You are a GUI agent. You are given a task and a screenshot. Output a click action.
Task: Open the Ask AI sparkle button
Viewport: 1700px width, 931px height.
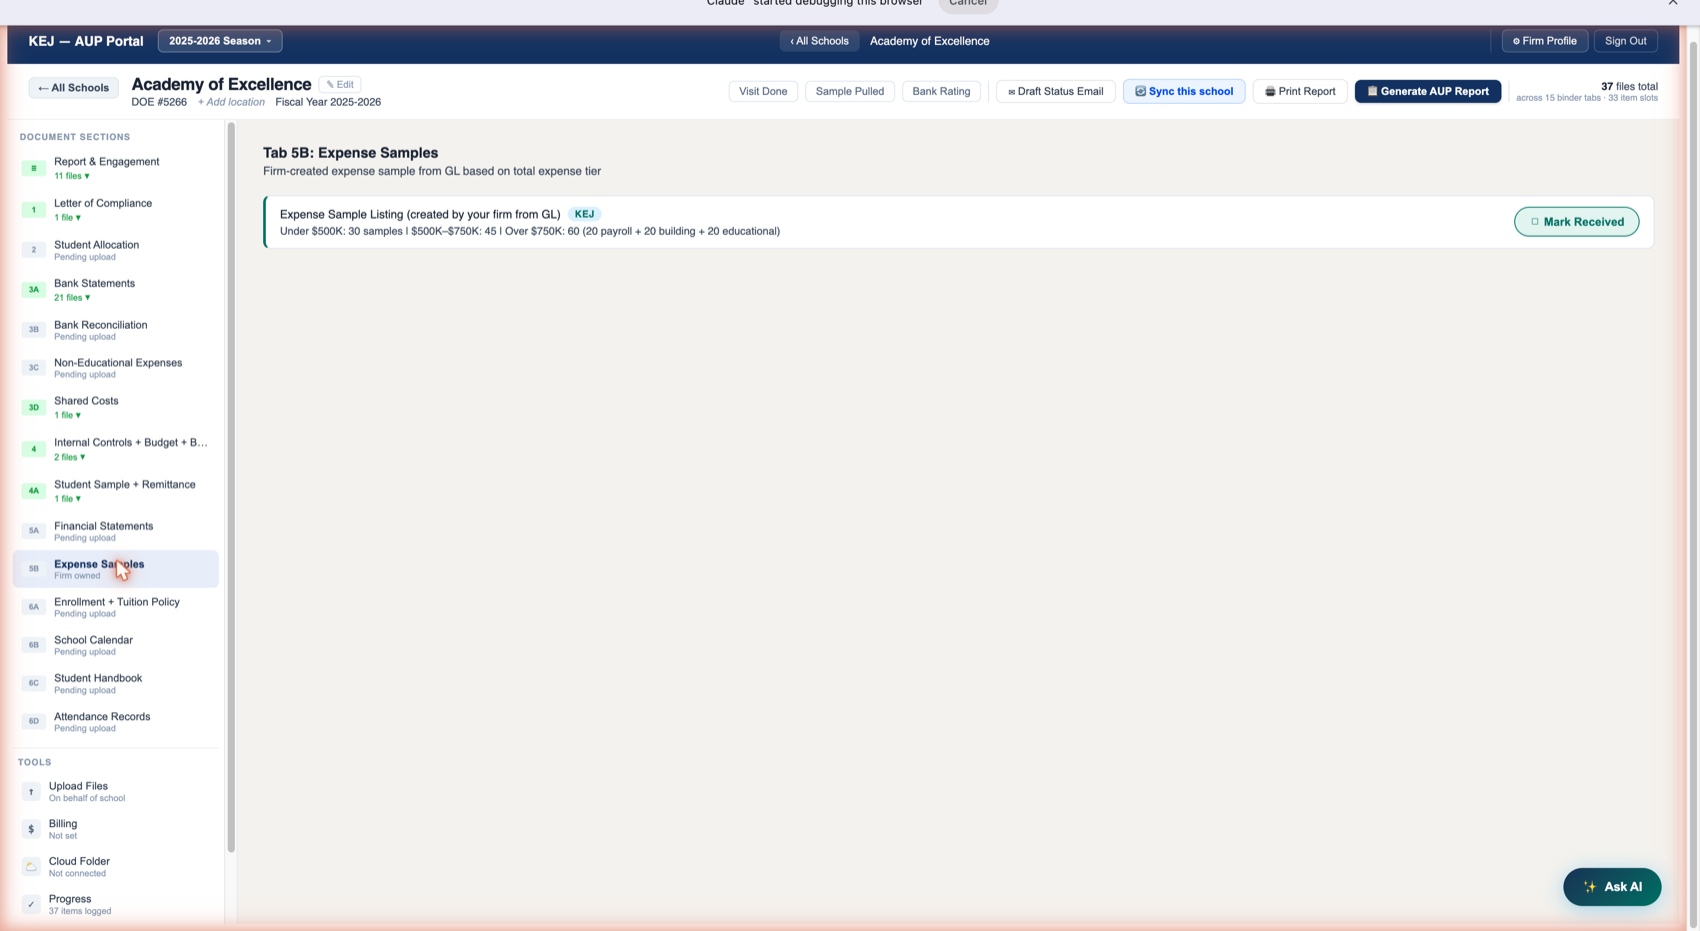(1612, 887)
